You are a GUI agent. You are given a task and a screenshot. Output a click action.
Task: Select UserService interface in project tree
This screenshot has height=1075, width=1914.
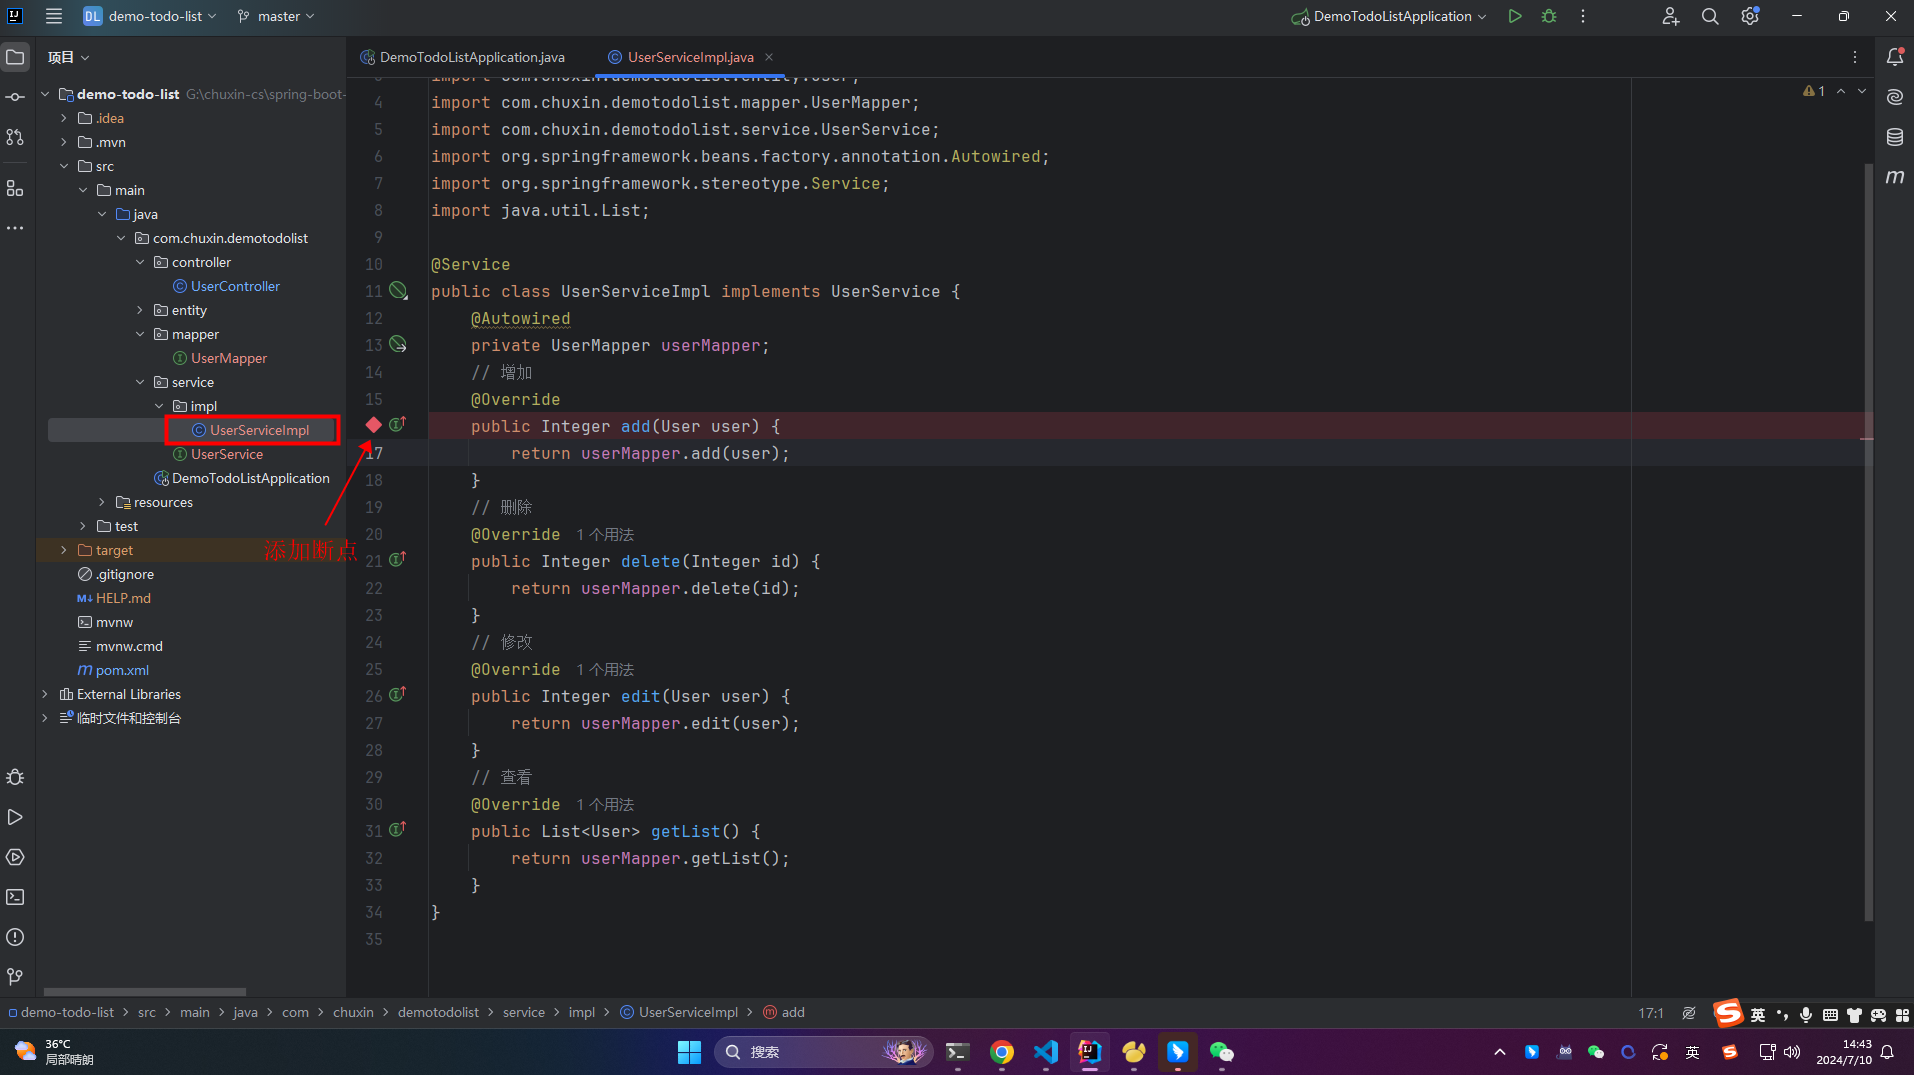click(x=218, y=454)
